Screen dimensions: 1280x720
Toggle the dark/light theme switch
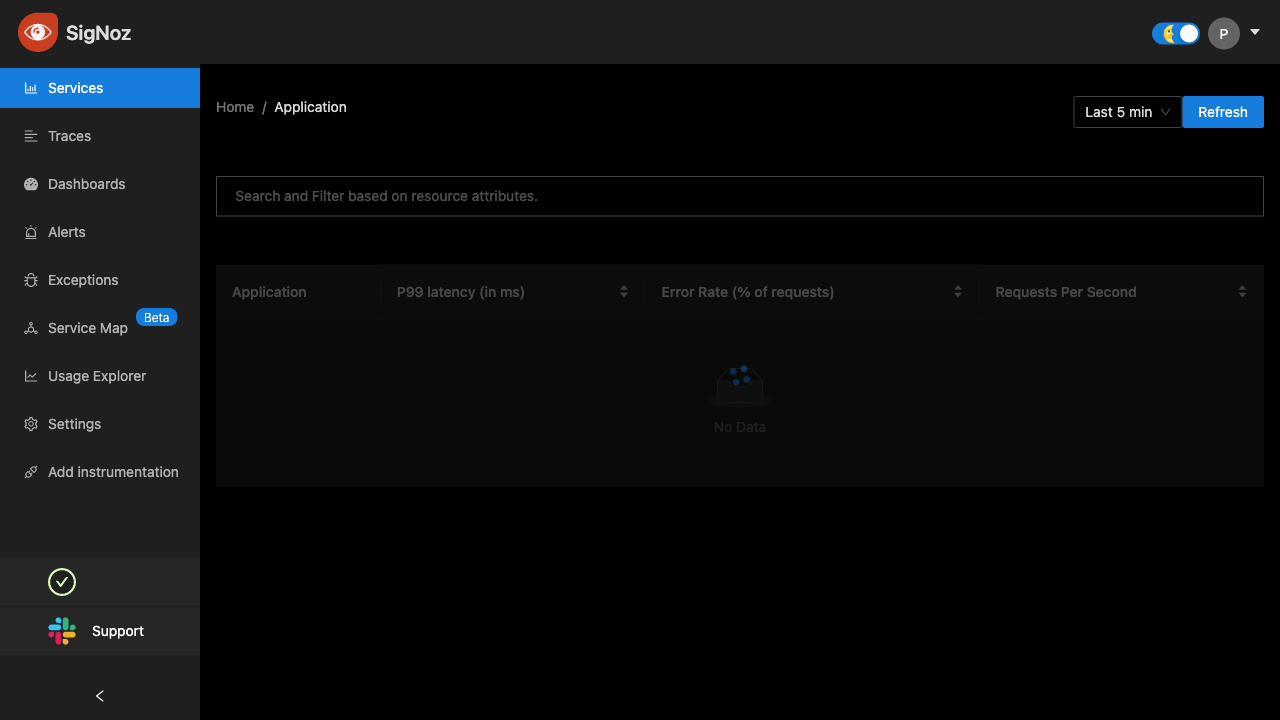click(1175, 33)
